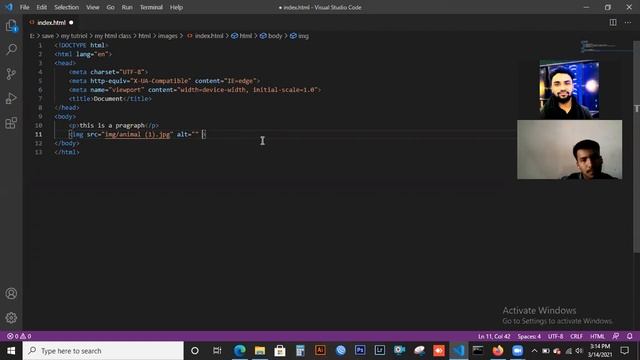
Task: Open the Go menu
Action: click(x=111, y=7)
